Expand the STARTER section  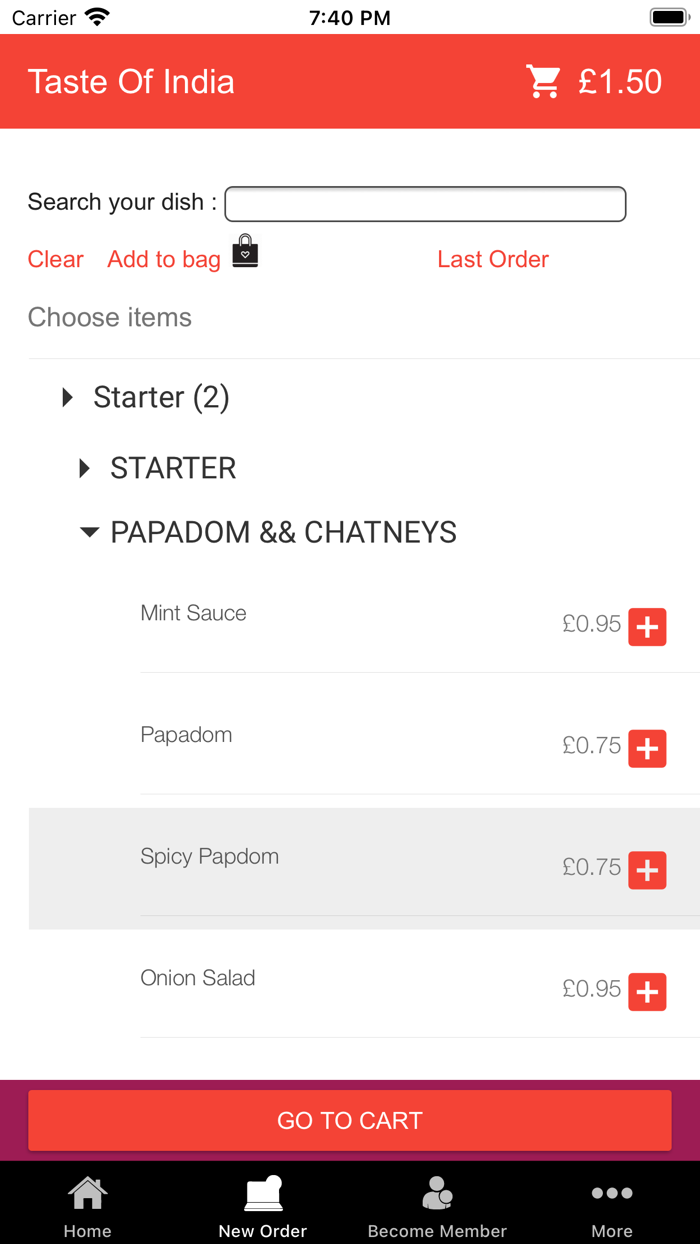[x=83, y=468]
